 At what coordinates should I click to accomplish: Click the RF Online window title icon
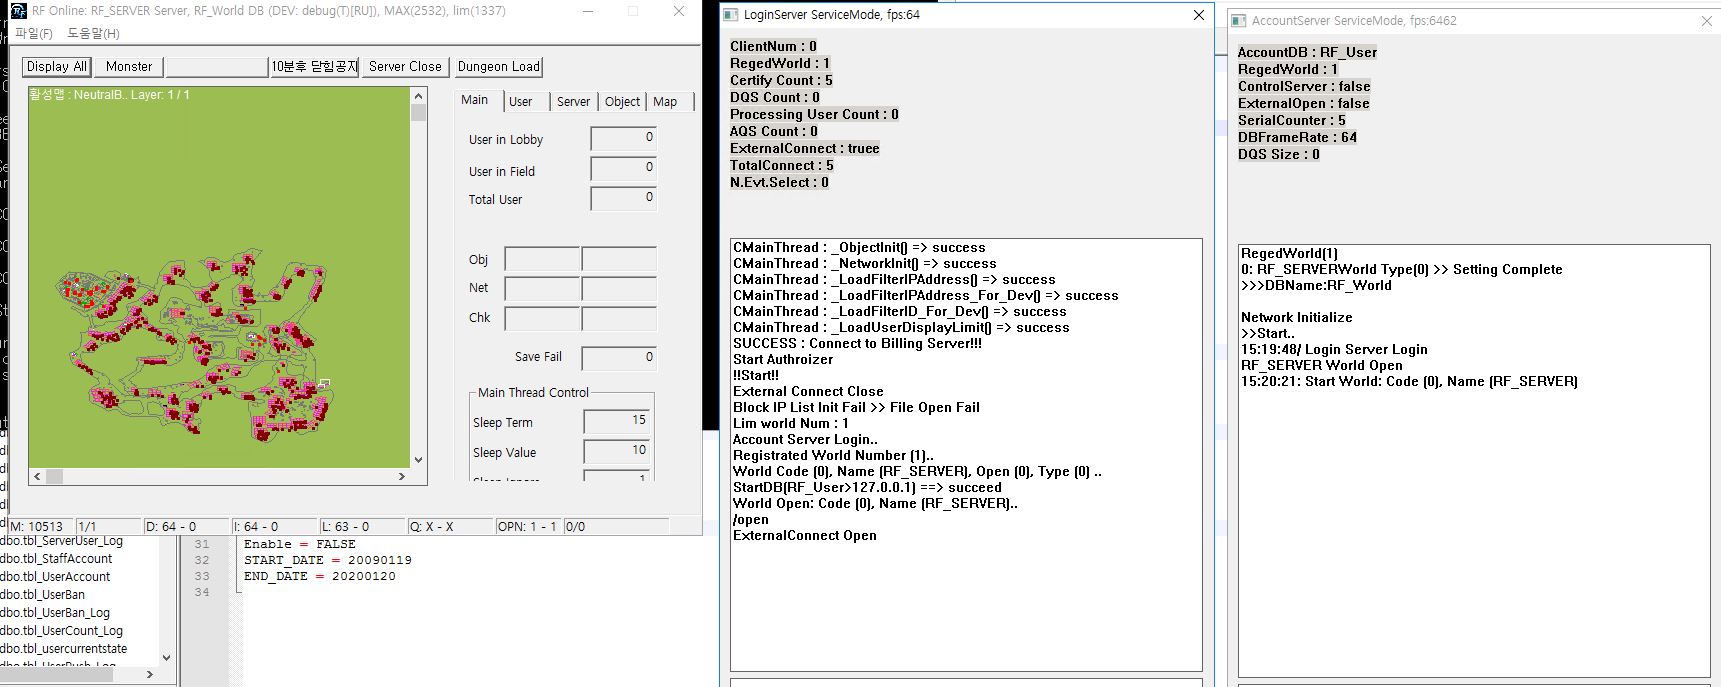coord(18,11)
